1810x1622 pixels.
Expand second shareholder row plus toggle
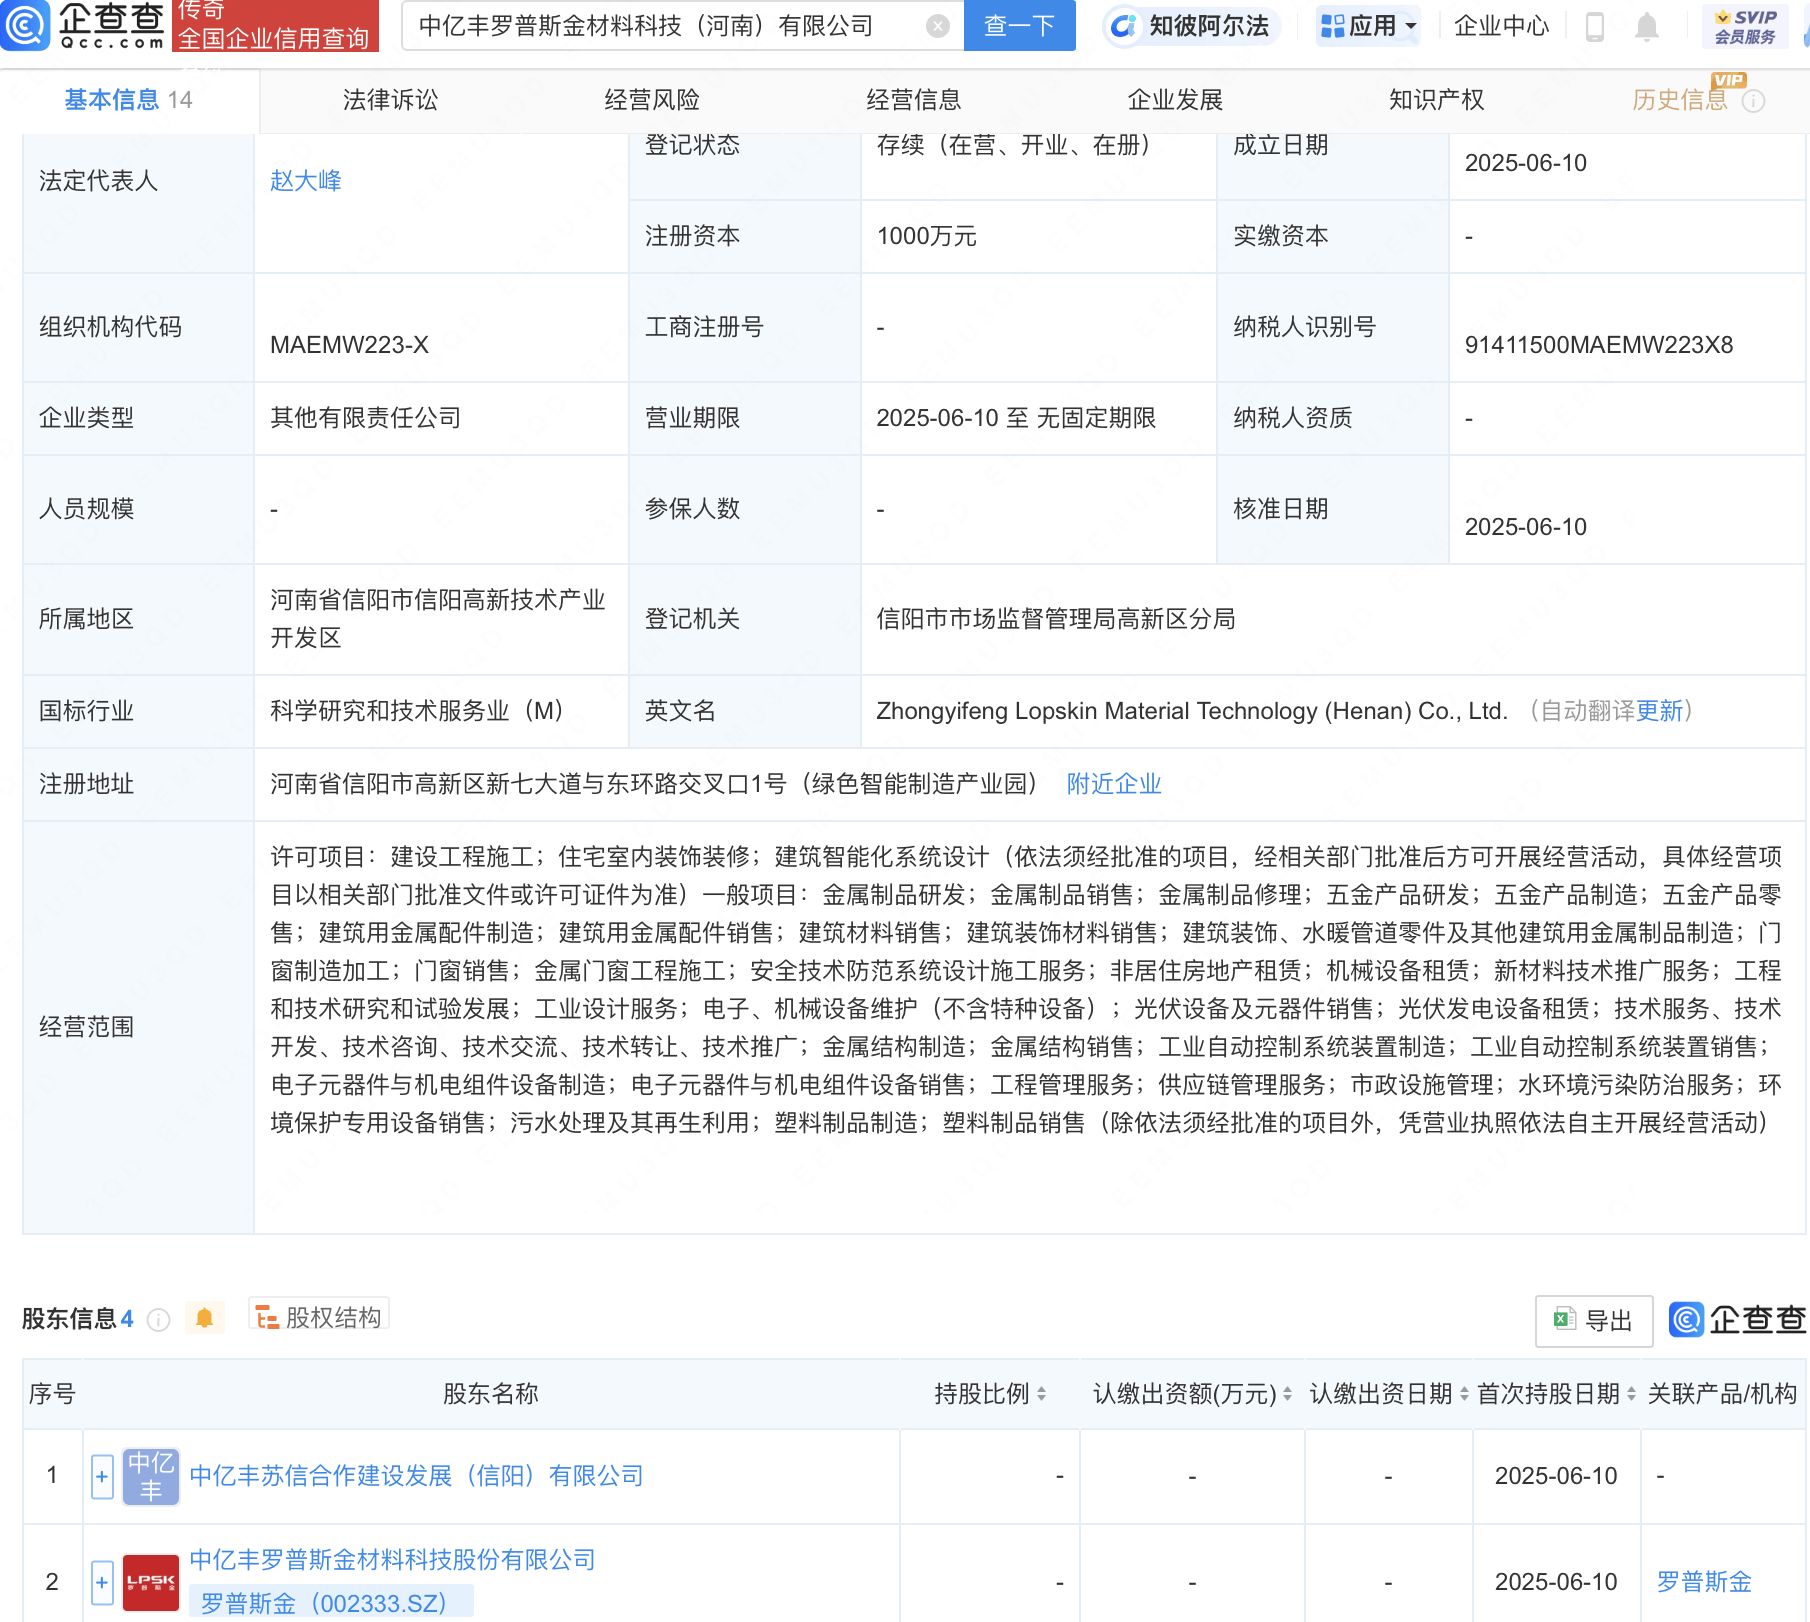[x=102, y=1582]
